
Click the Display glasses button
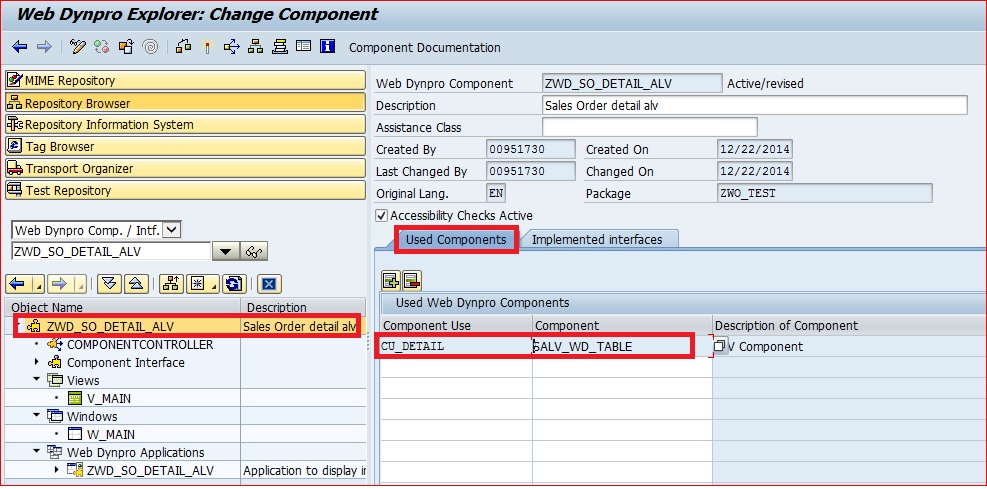[x=254, y=252]
